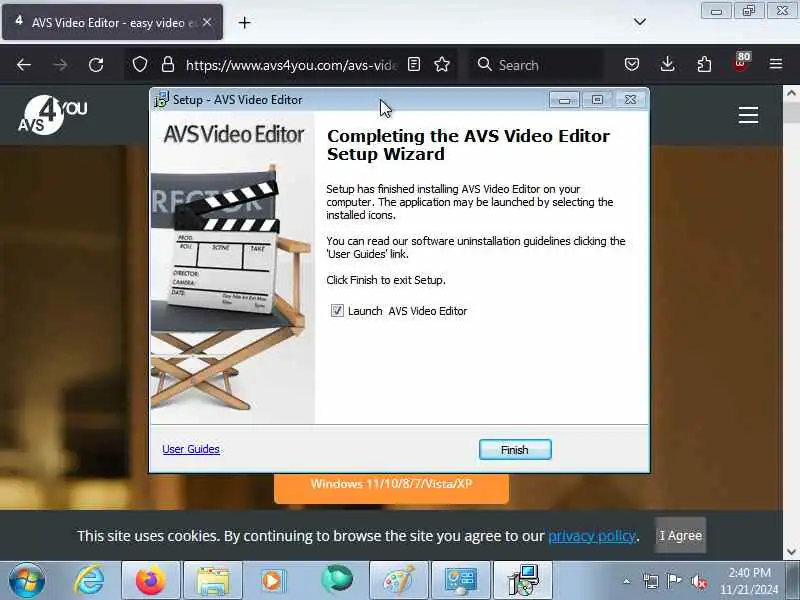Open Windows Explorer folder in taskbar

click(212, 581)
